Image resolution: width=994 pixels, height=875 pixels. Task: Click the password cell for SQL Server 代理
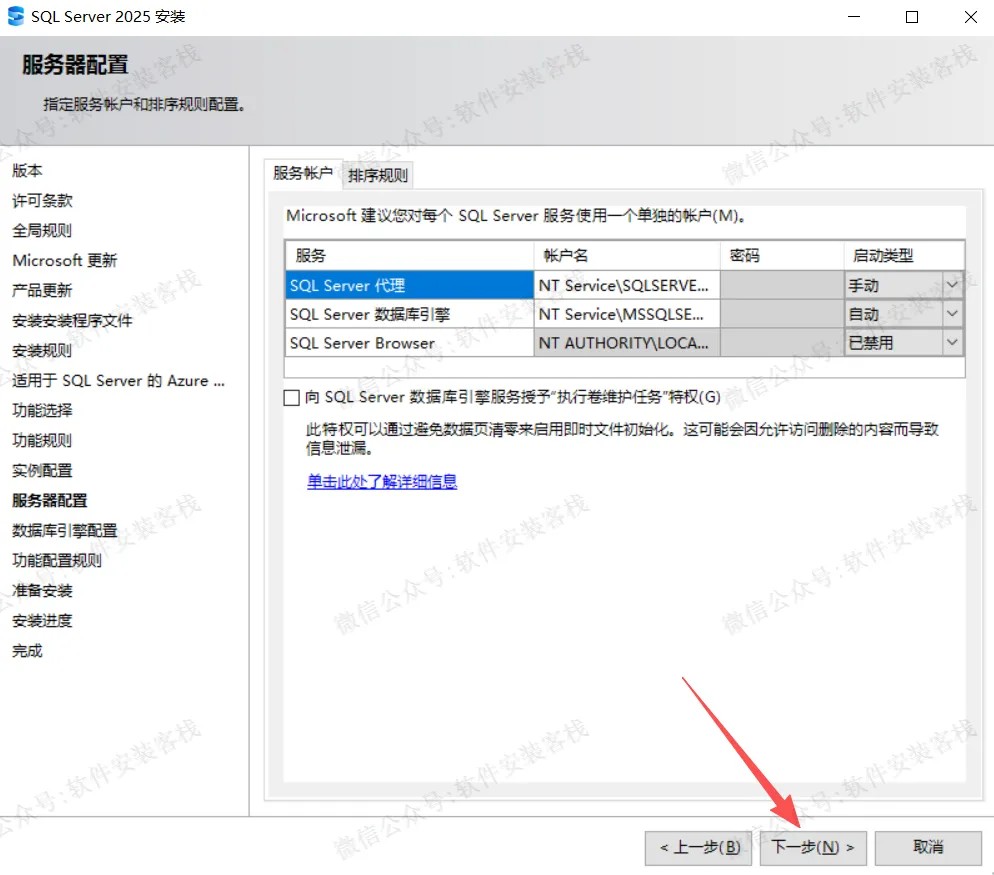click(x=782, y=285)
